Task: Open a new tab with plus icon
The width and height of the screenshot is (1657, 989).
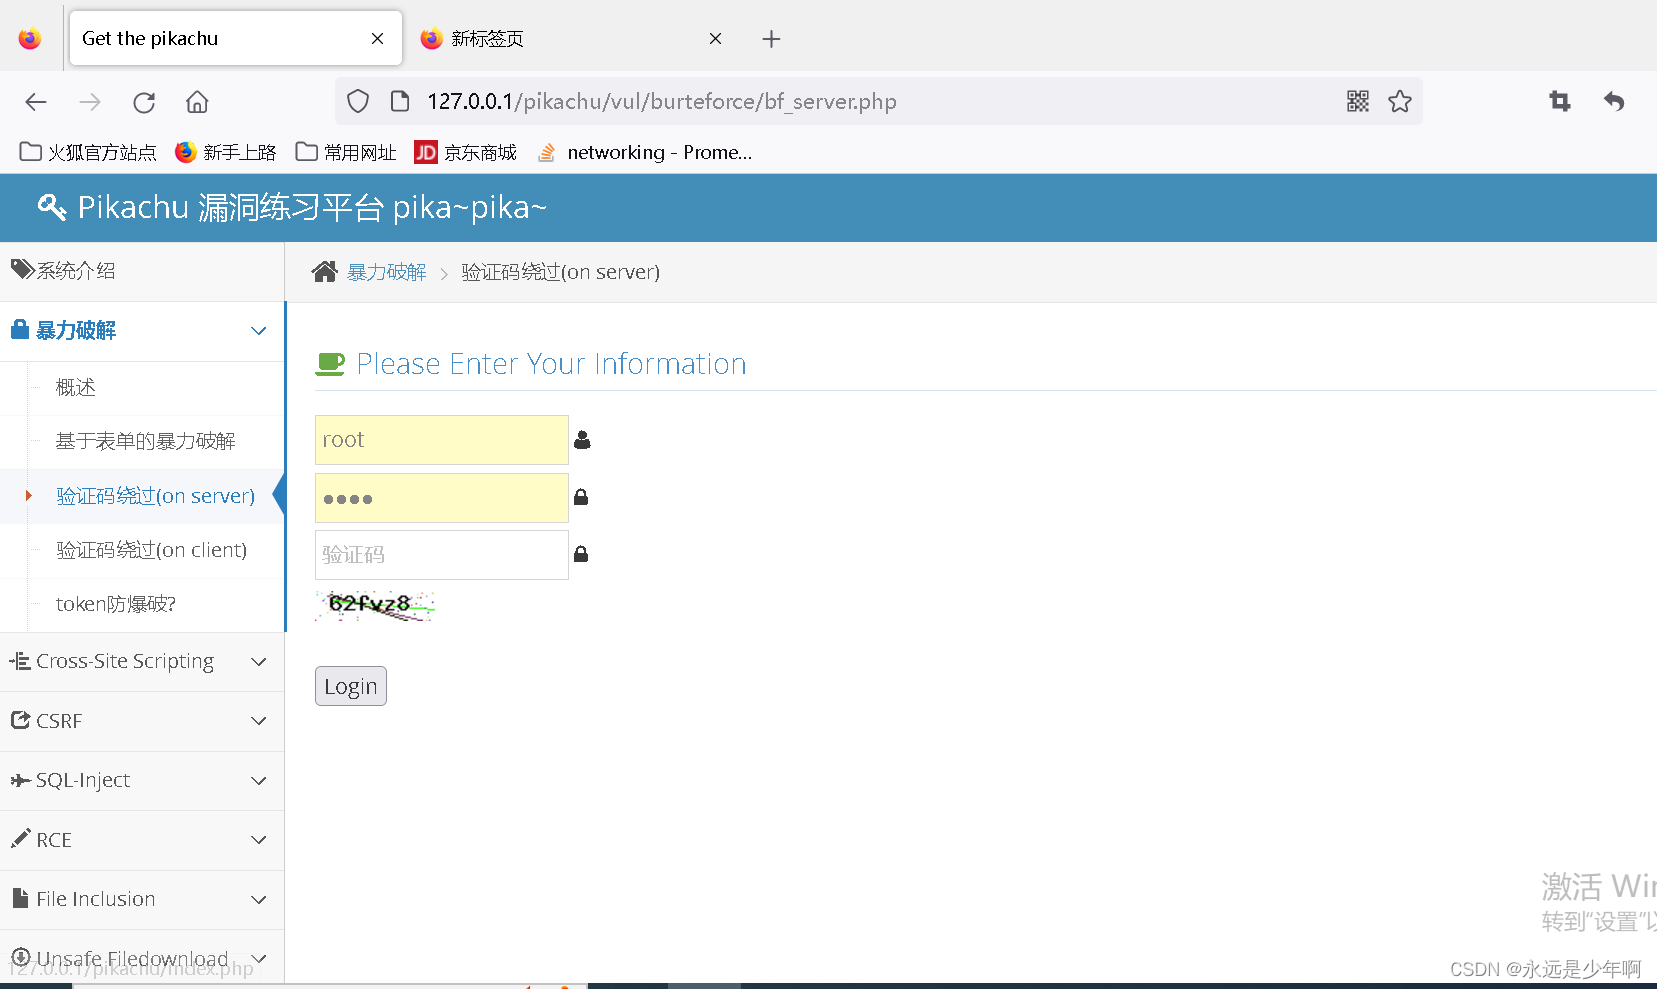Action: (771, 39)
